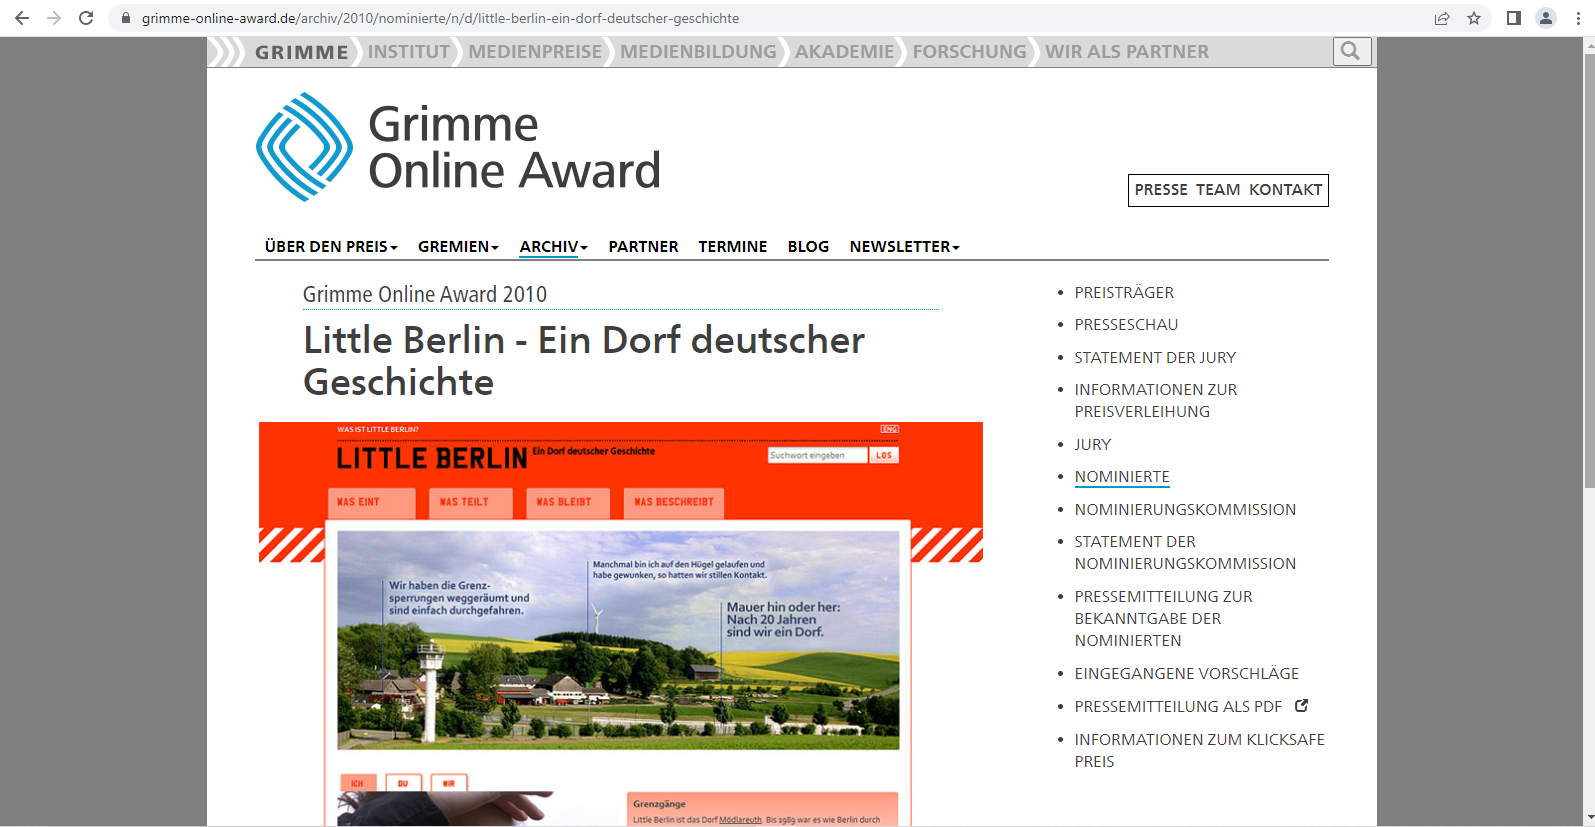Reload the current page
This screenshot has height=827, width=1595.
(x=86, y=18)
